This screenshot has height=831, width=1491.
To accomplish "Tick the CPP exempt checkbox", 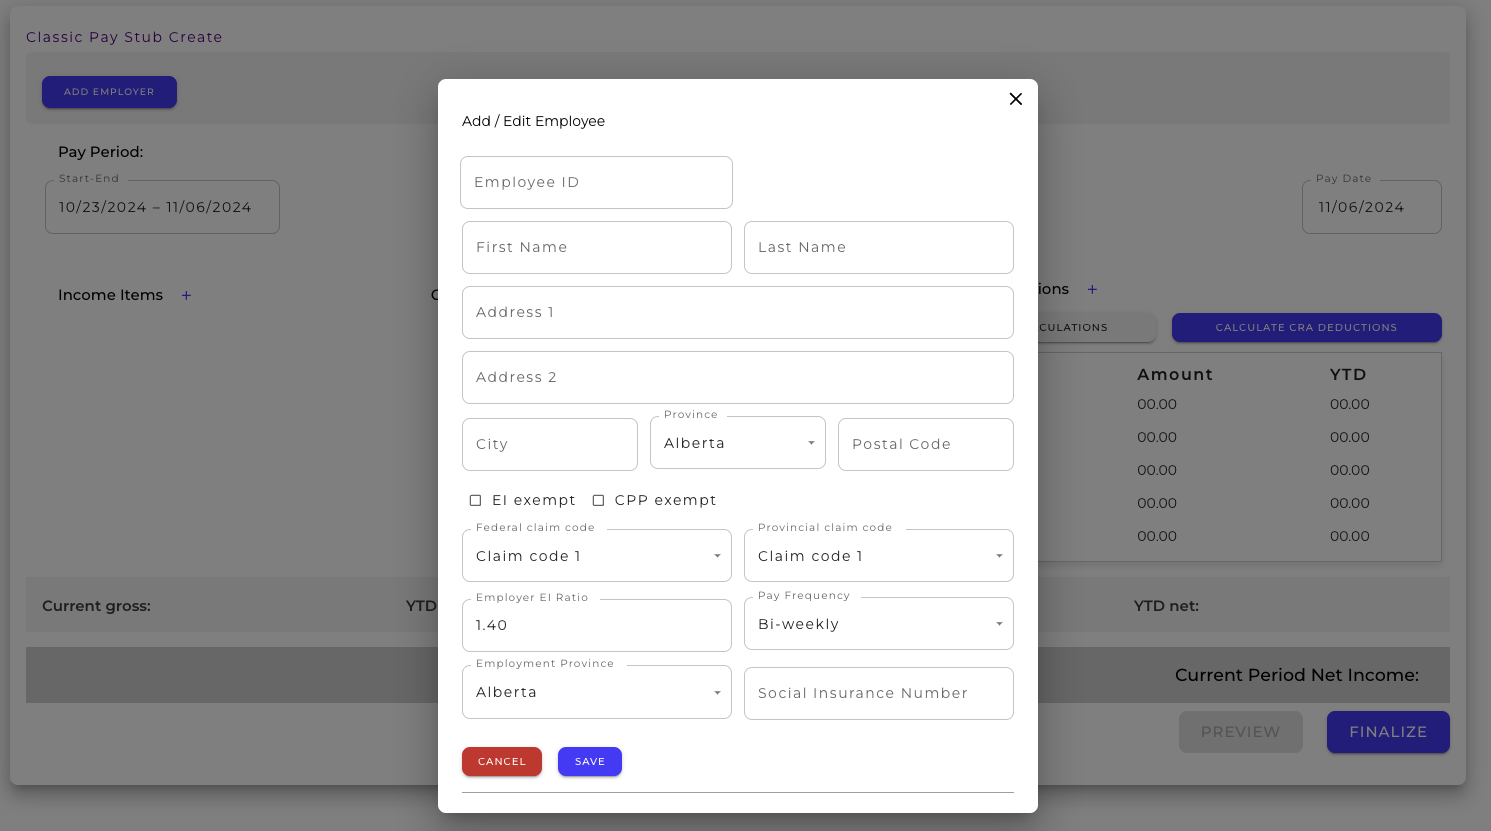I will coord(598,500).
